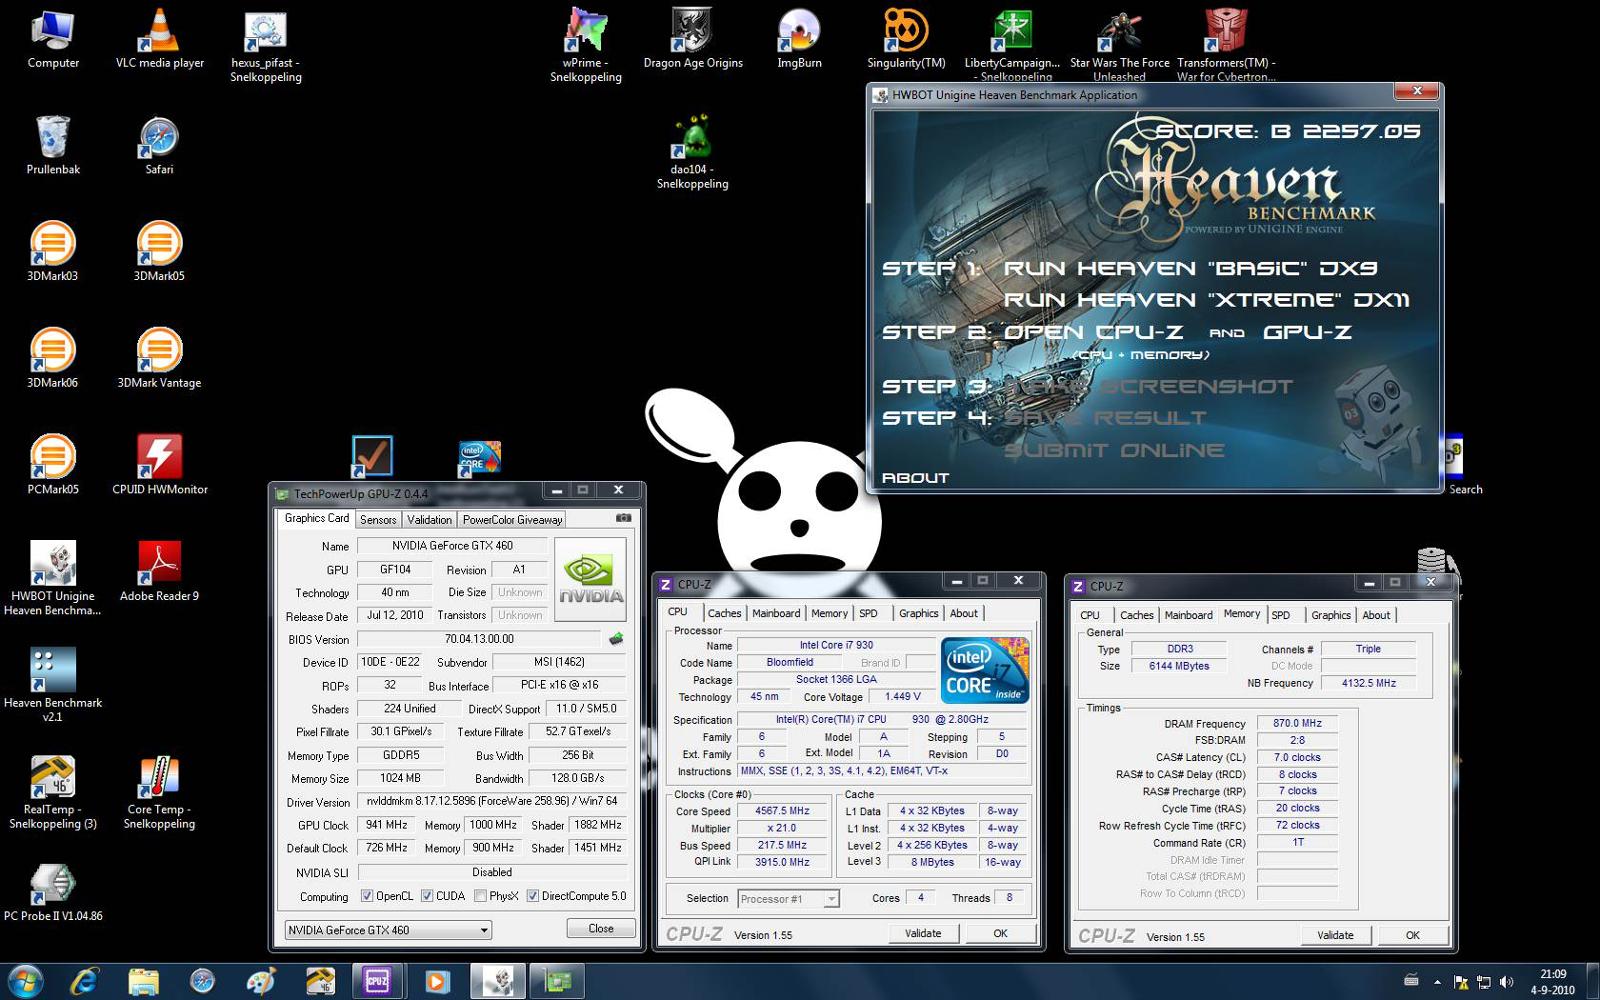Launch Safari browser shortcut
Screen dimensions: 1600x1000
tap(159, 145)
